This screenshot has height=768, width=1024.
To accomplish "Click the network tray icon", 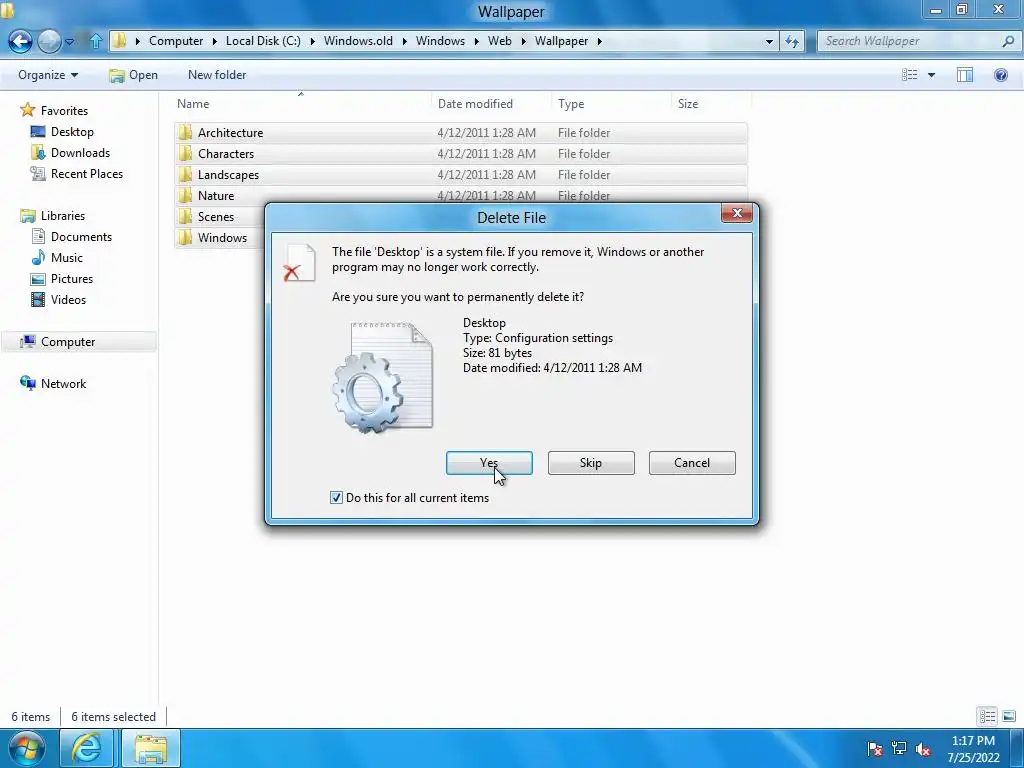I will coord(899,748).
